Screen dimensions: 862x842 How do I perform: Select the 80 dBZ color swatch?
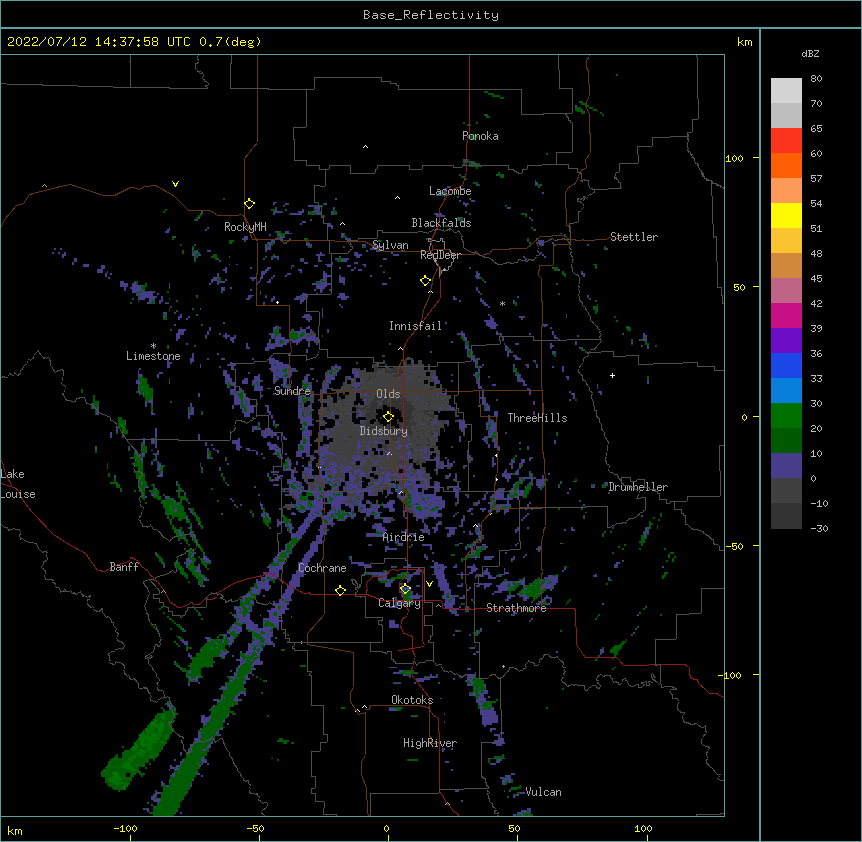point(786,91)
